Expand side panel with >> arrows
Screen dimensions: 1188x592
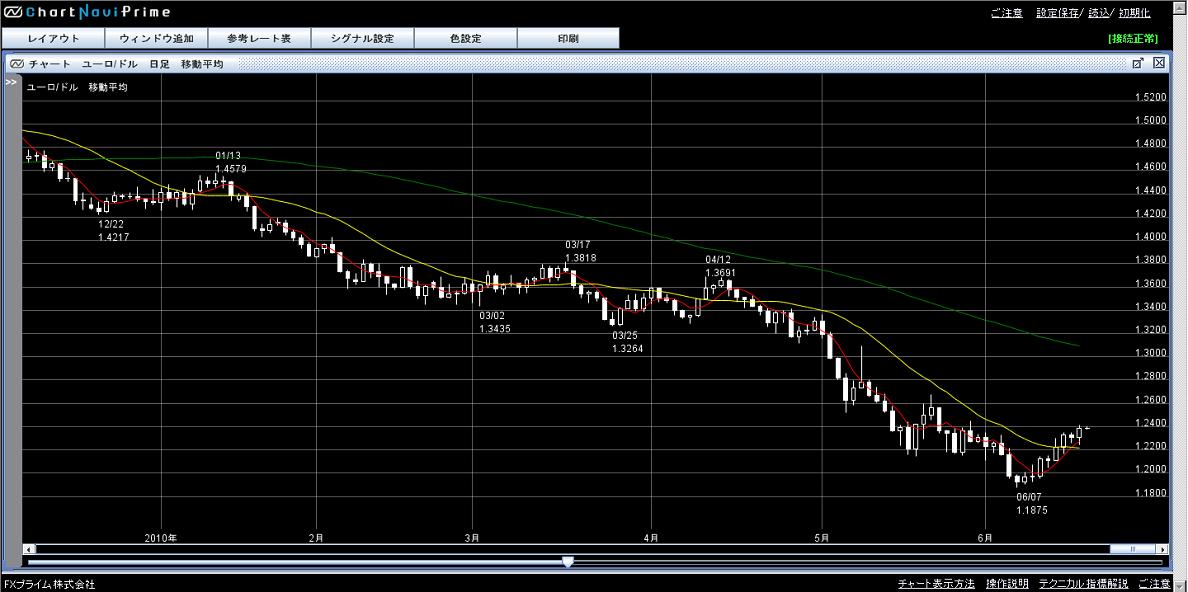point(11,83)
